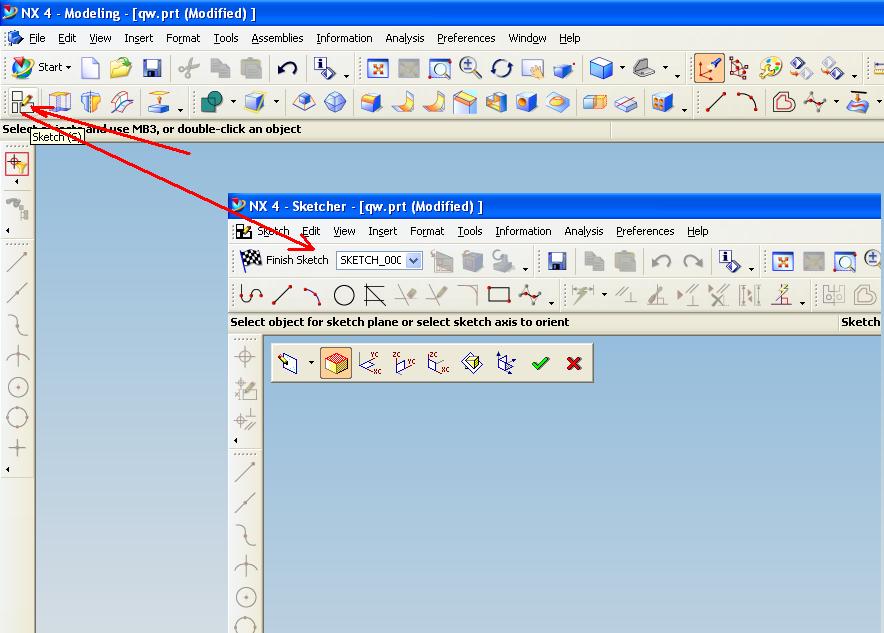Click Finish Sketch button
Screen dimensions: 884x633
click(x=284, y=260)
